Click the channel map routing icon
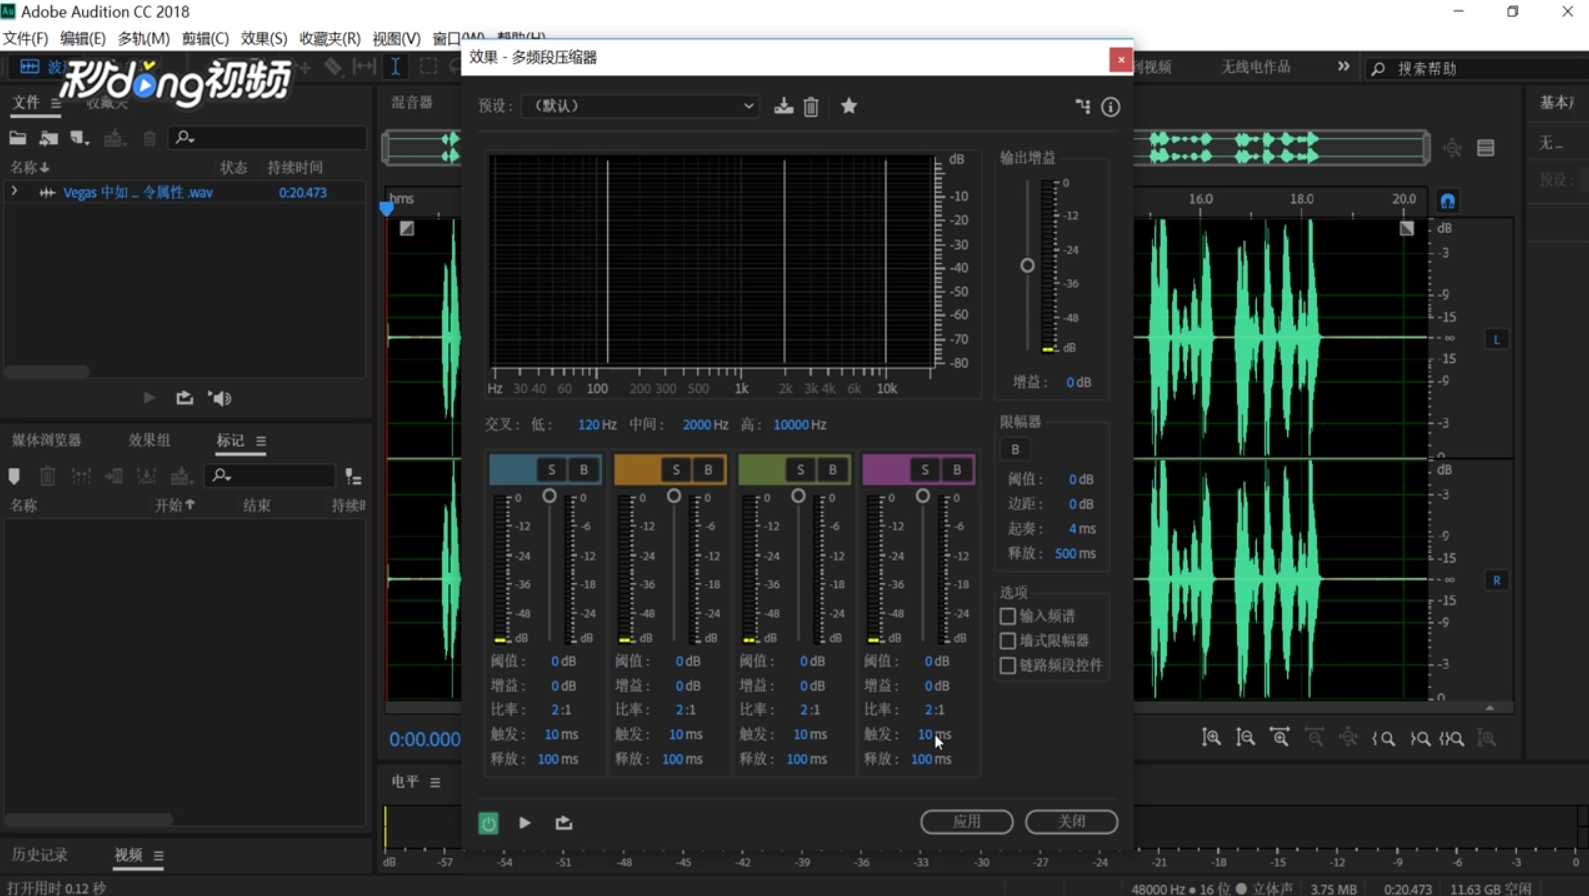 click(x=1083, y=106)
